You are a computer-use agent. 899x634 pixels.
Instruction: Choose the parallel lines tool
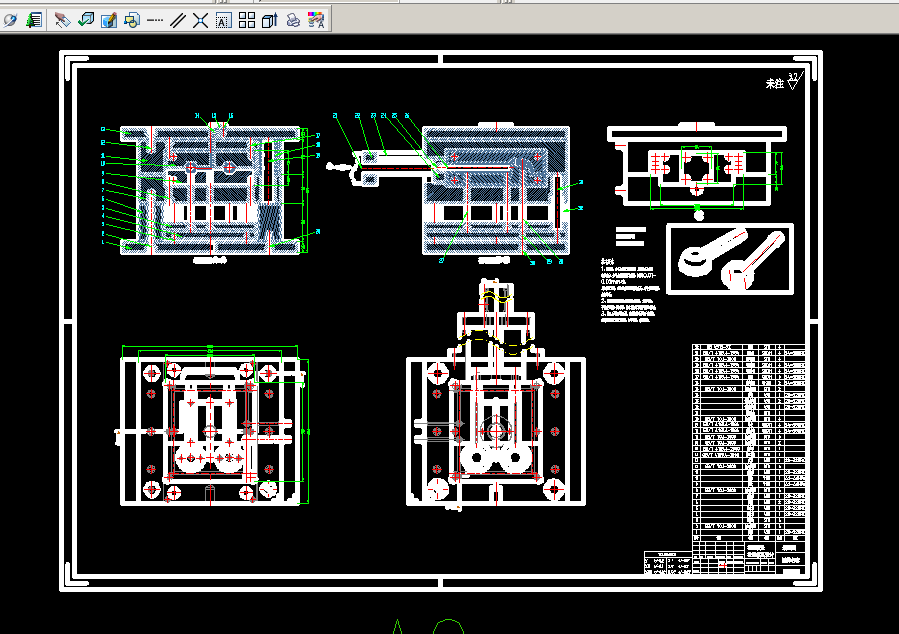178,21
